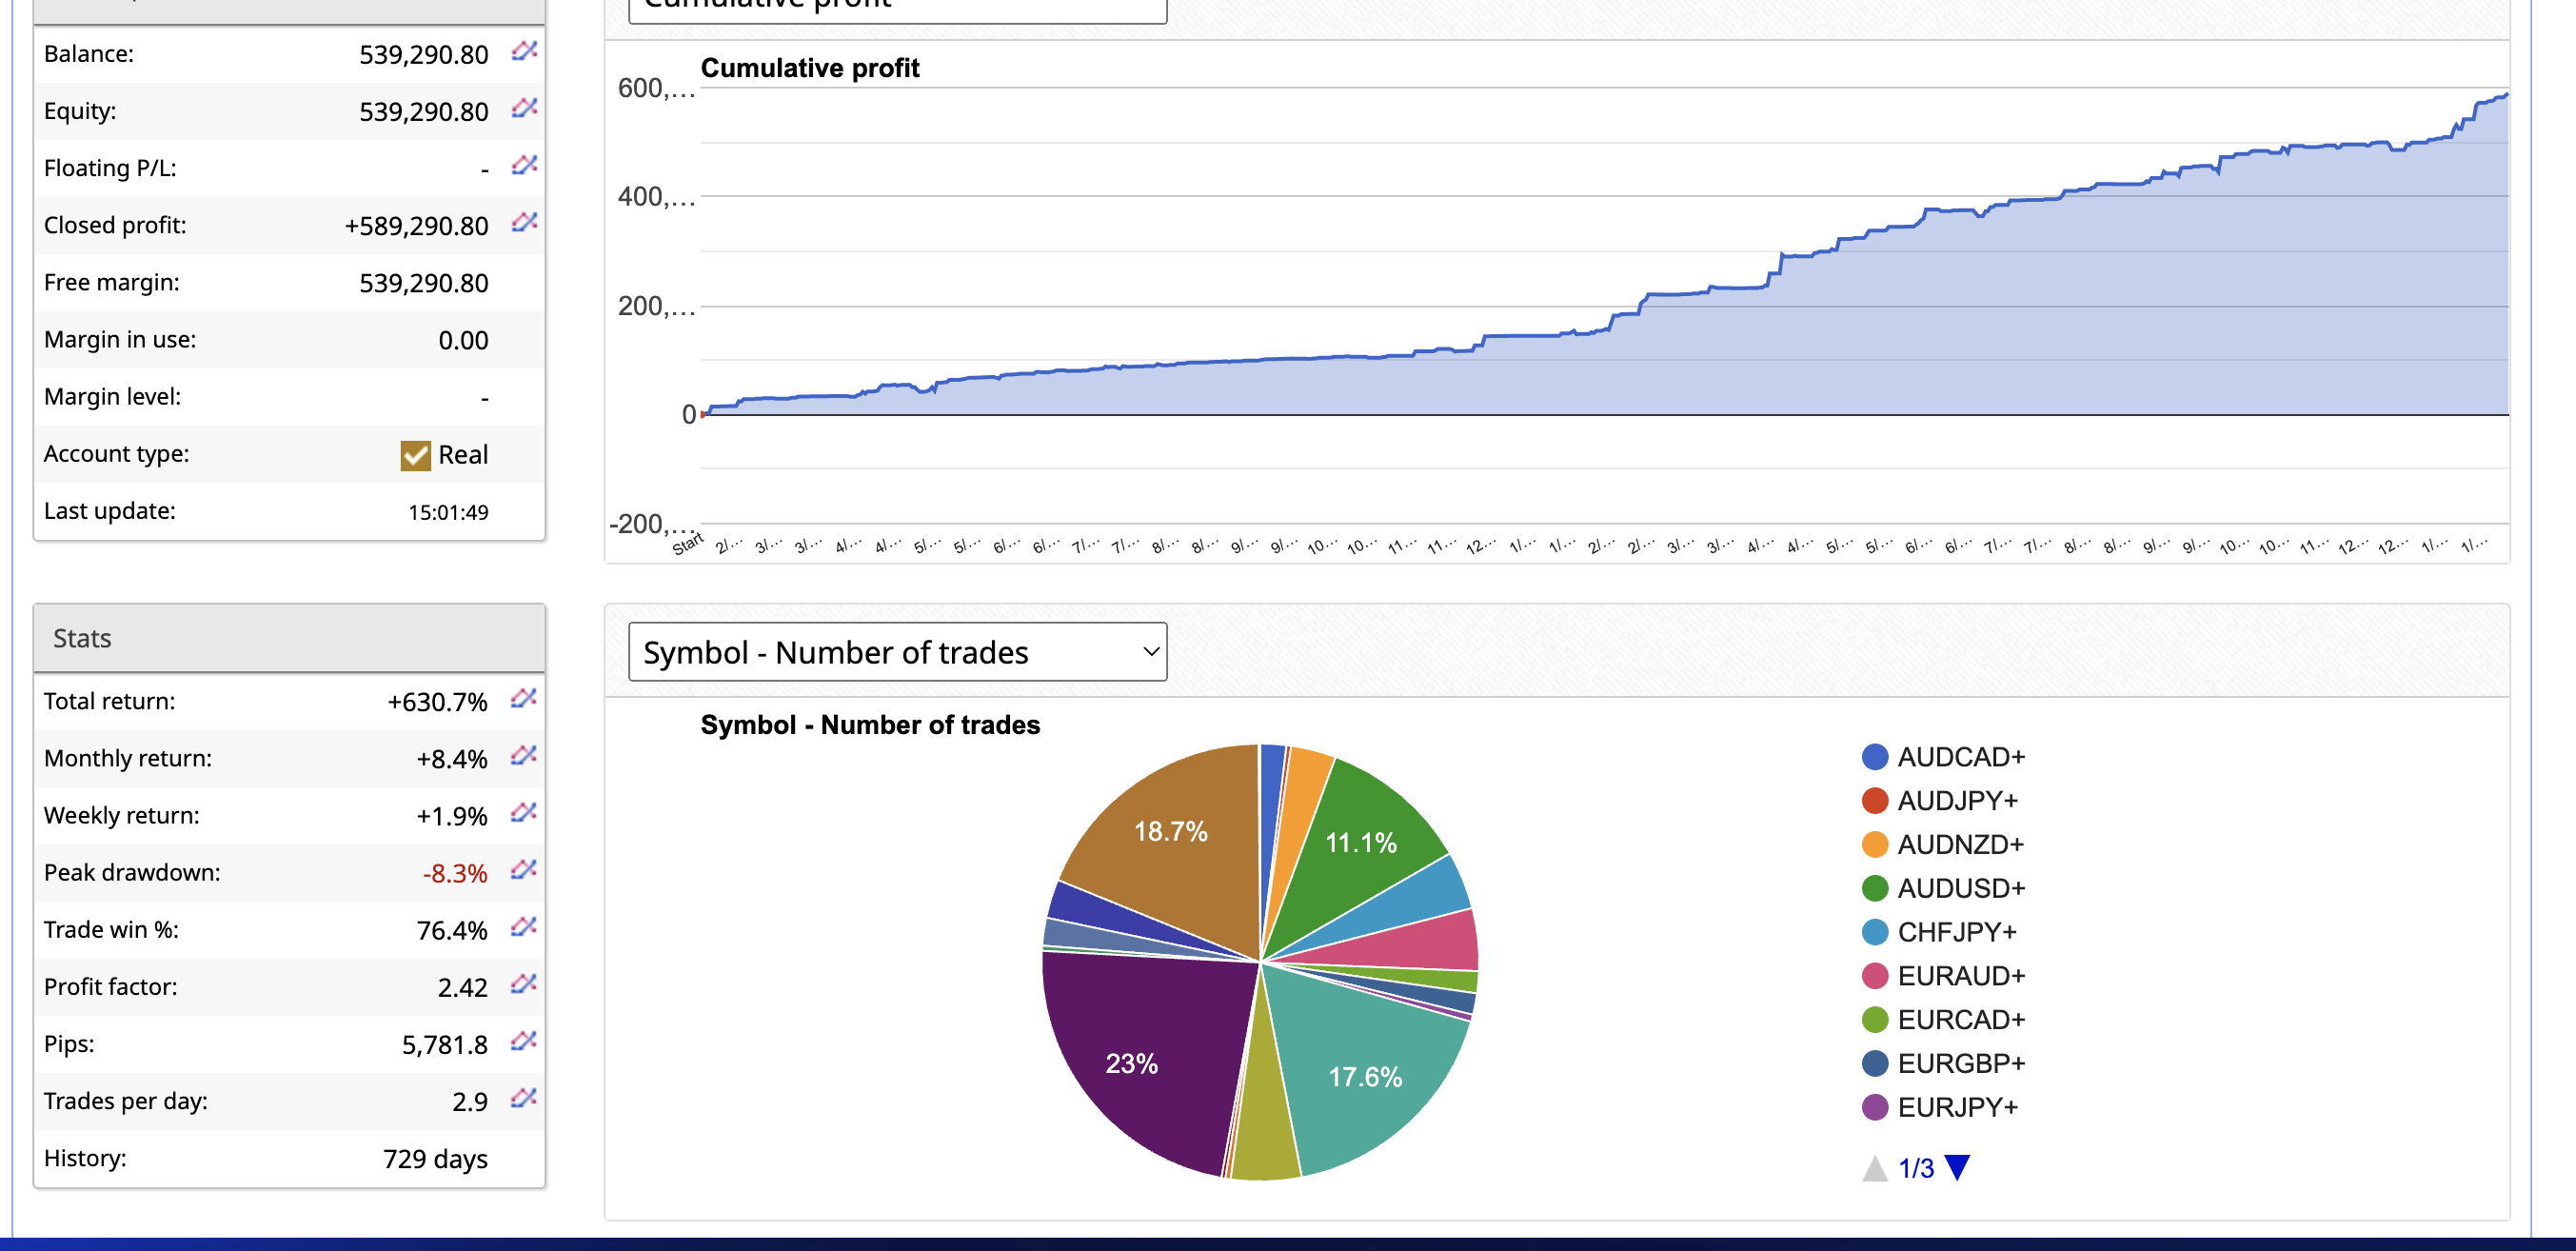Click chart icon next to Profit factor
Screen dimensions: 2576x1251
(x=523, y=983)
